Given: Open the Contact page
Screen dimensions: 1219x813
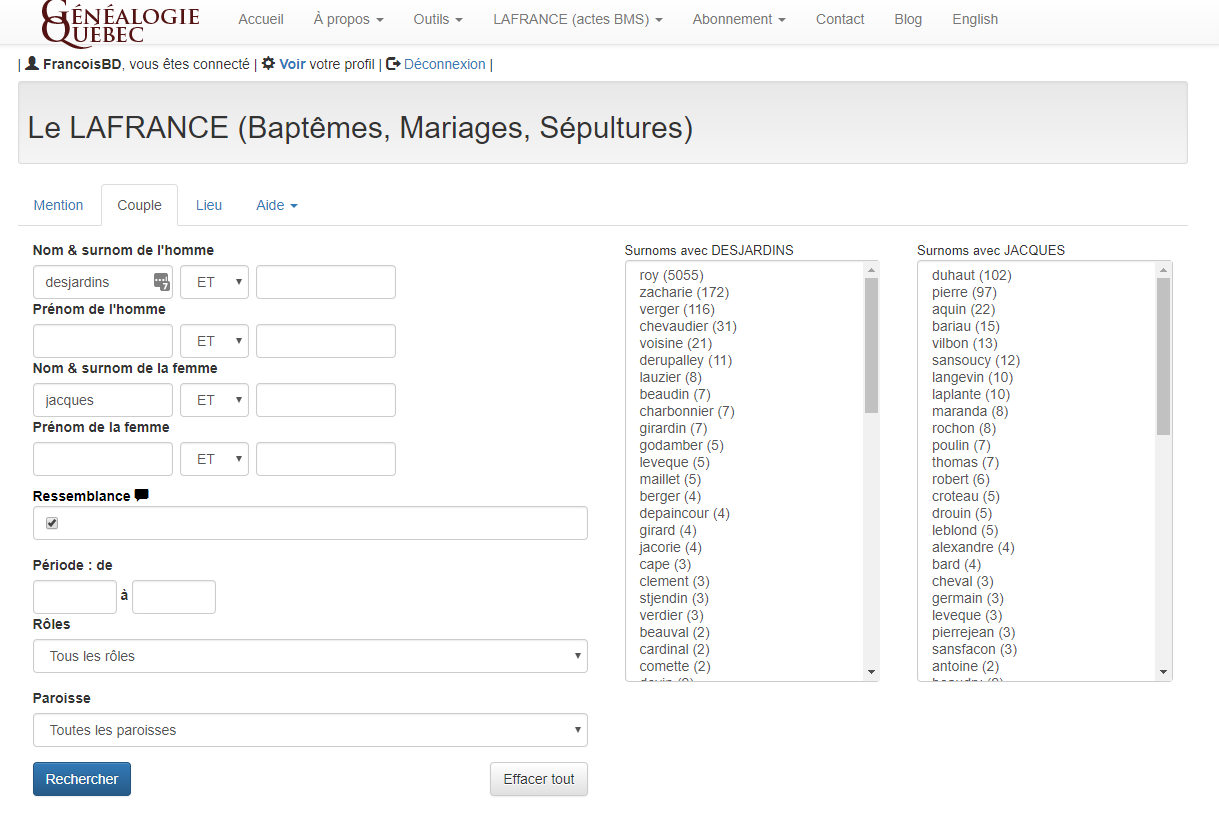Looking at the screenshot, I should [840, 19].
